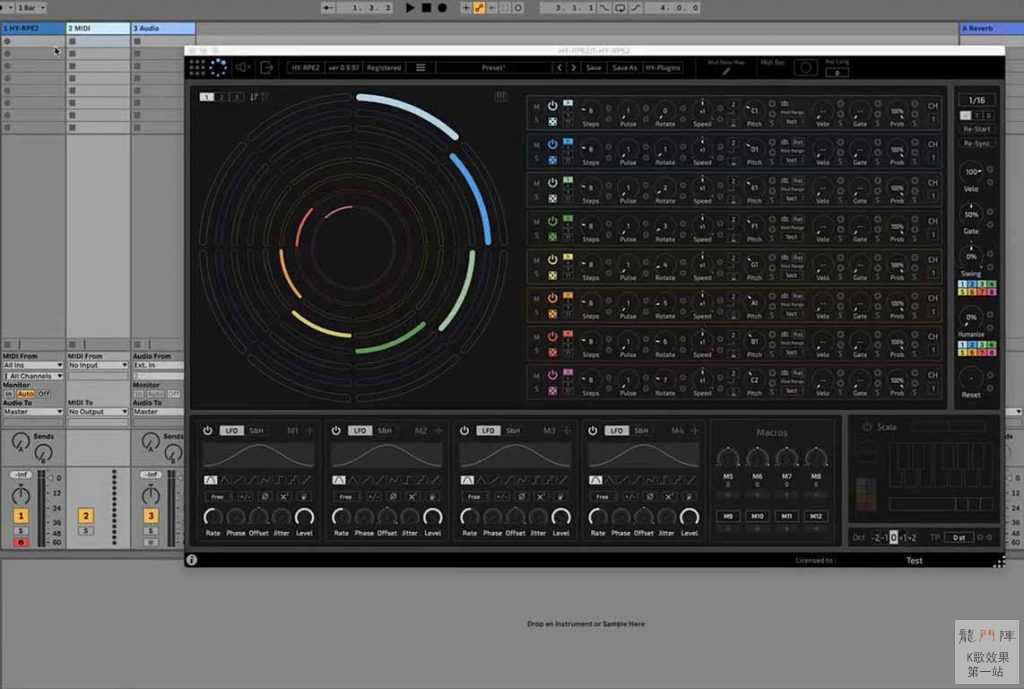Select octave 0 in the Oct selector

coord(893,537)
